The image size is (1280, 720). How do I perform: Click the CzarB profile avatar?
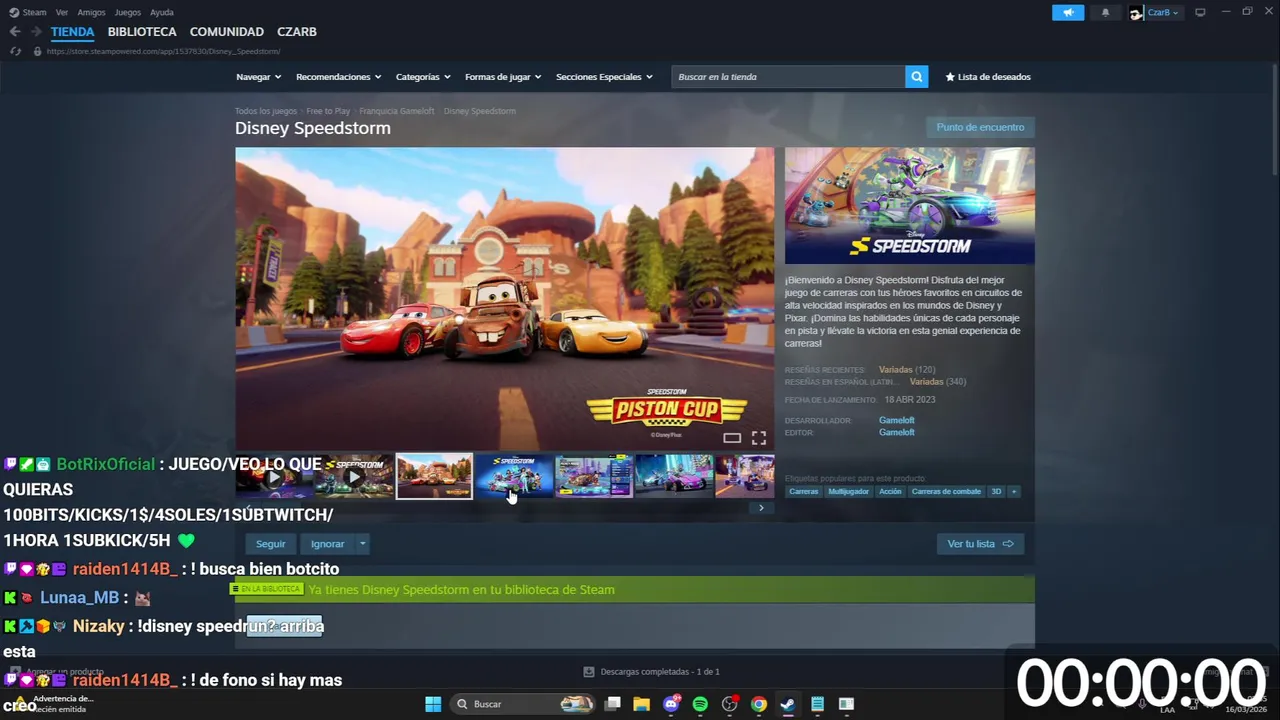pos(1136,12)
